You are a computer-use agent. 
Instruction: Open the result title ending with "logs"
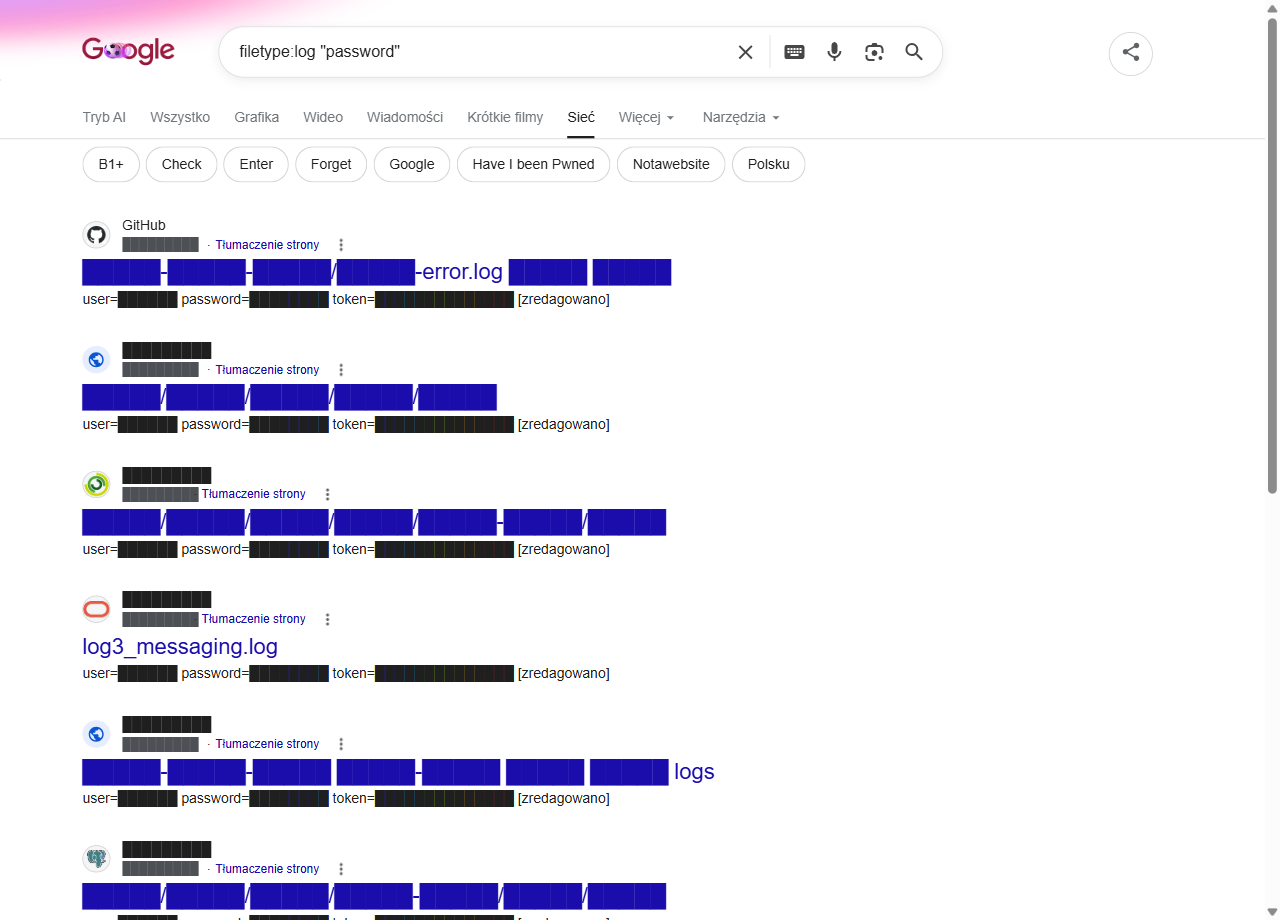pos(398,772)
